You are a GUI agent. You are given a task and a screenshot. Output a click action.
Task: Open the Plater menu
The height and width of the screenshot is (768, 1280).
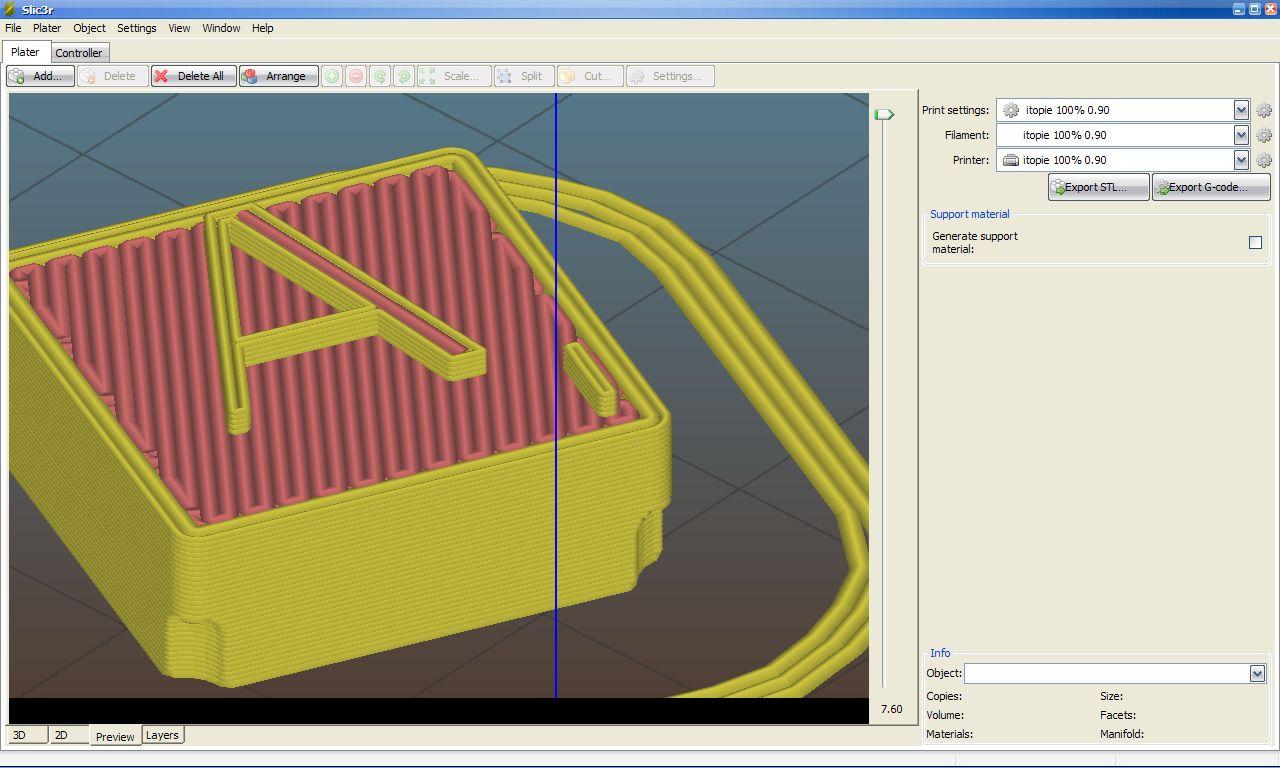coord(47,28)
